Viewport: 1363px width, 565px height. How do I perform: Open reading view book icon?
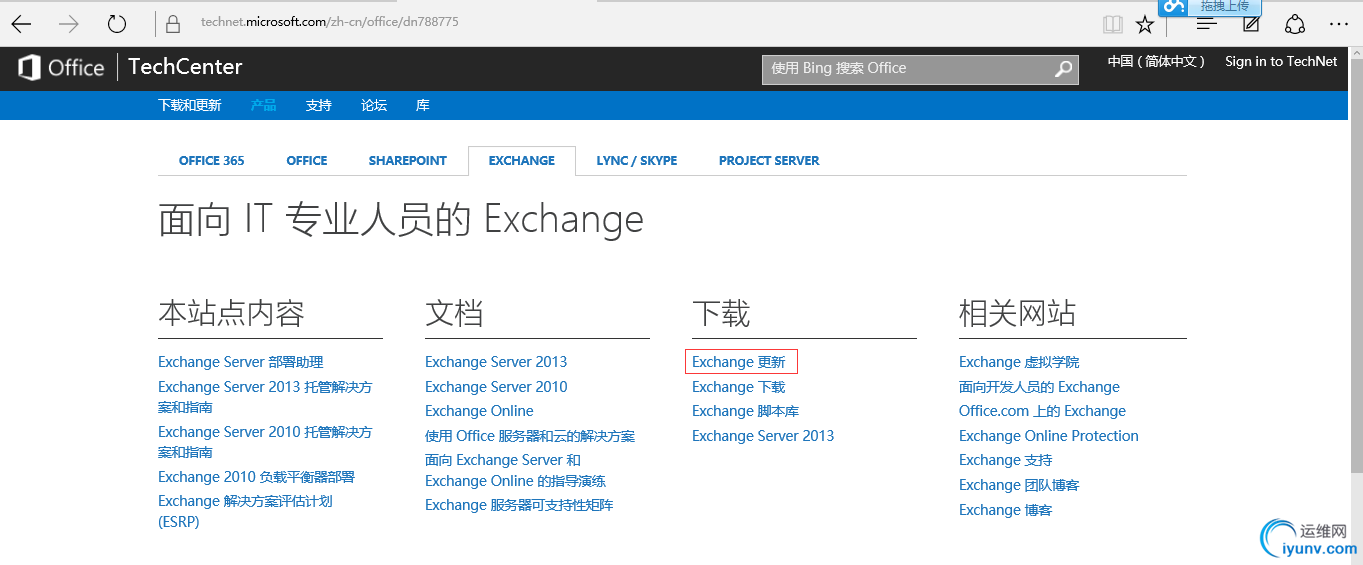click(x=1112, y=24)
